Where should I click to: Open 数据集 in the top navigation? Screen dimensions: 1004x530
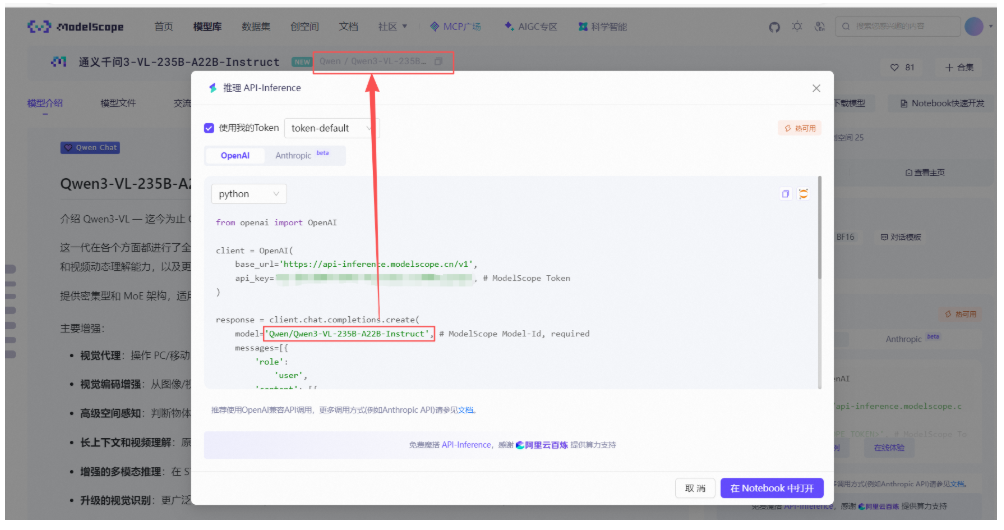point(255,26)
